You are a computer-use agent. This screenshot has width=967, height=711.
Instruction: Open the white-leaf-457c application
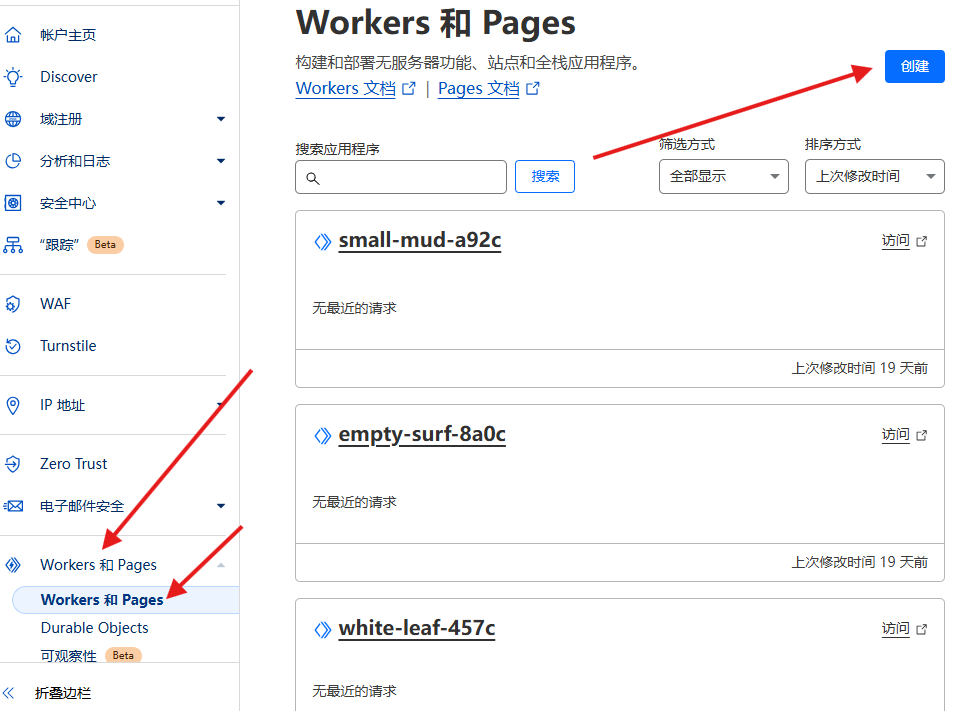(417, 628)
